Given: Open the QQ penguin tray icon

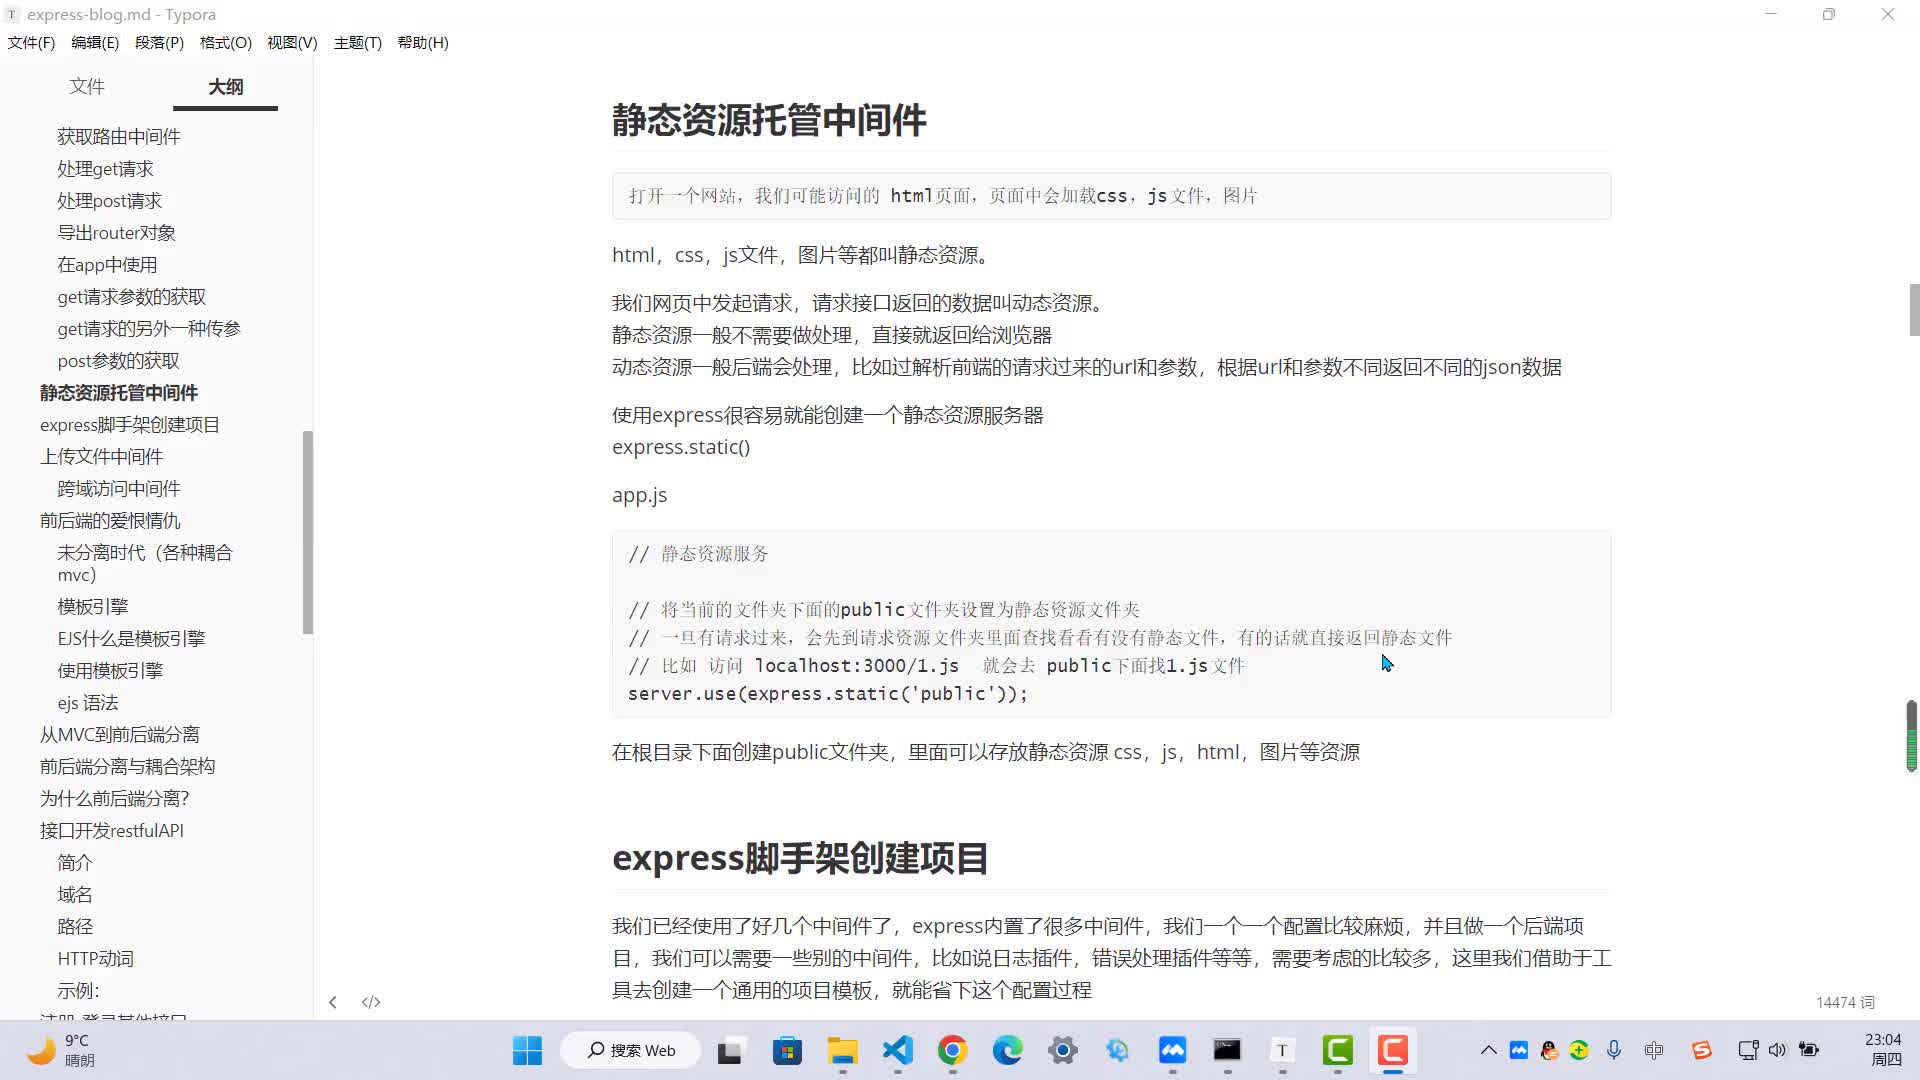Looking at the screenshot, I should point(1549,1050).
